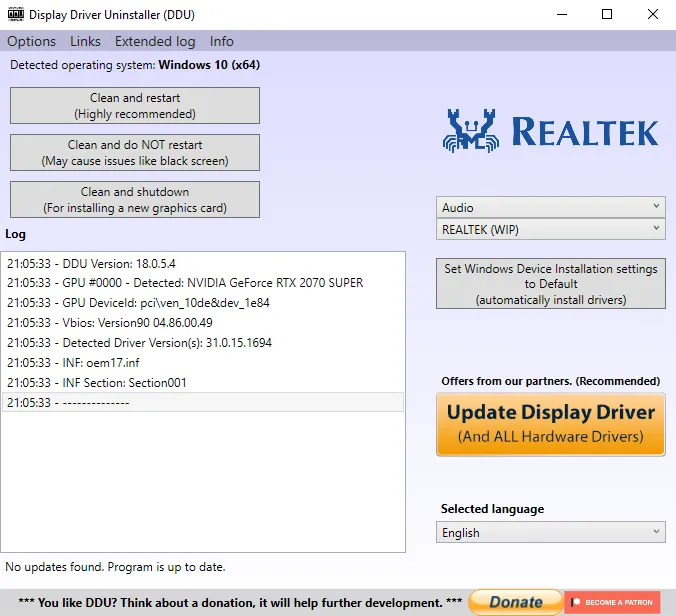Open the Links menu
Viewport: 676px width, 616px height.
(x=85, y=41)
